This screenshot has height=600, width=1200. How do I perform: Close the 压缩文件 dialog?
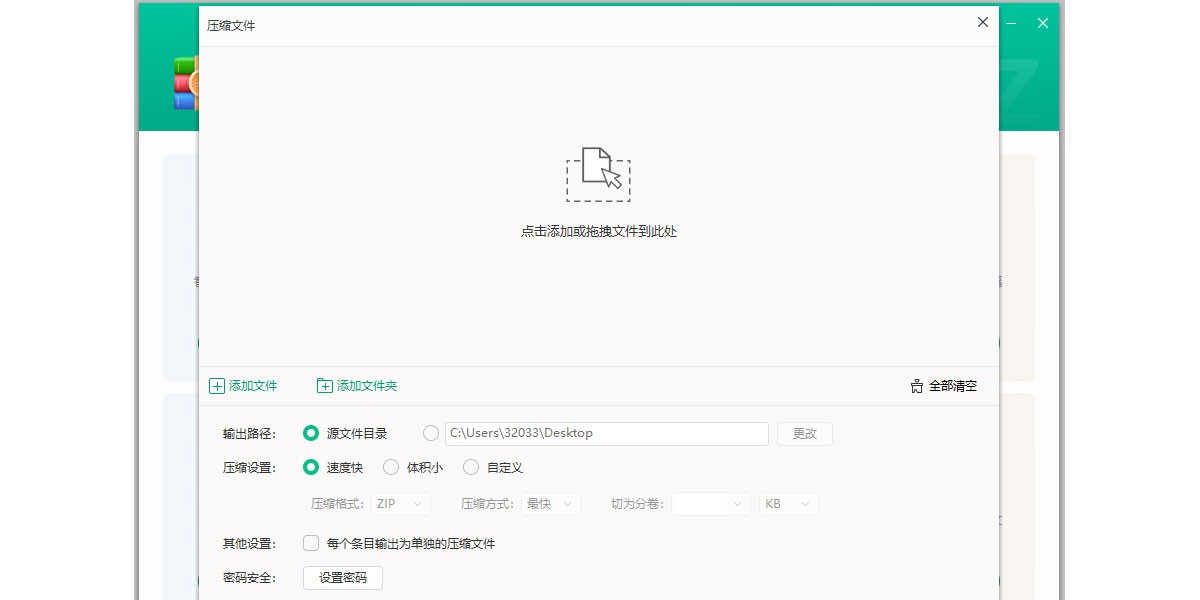point(983,22)
